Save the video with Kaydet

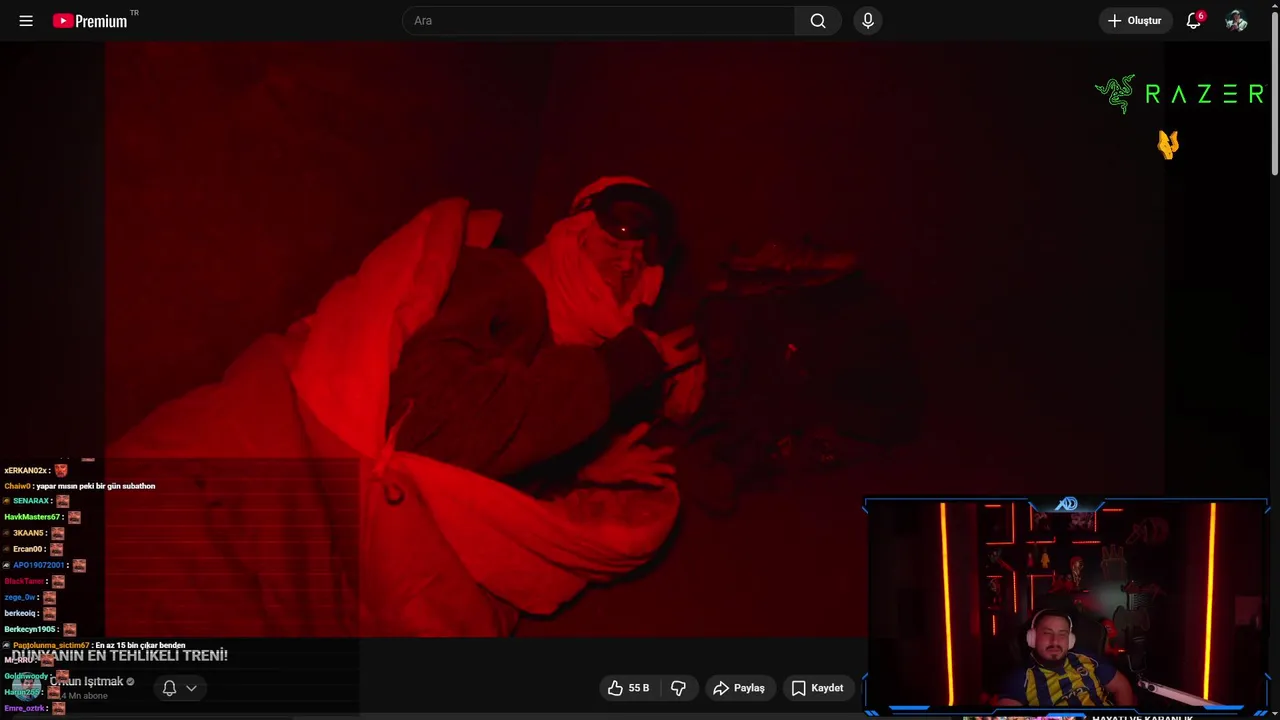(x=817, y=688)
